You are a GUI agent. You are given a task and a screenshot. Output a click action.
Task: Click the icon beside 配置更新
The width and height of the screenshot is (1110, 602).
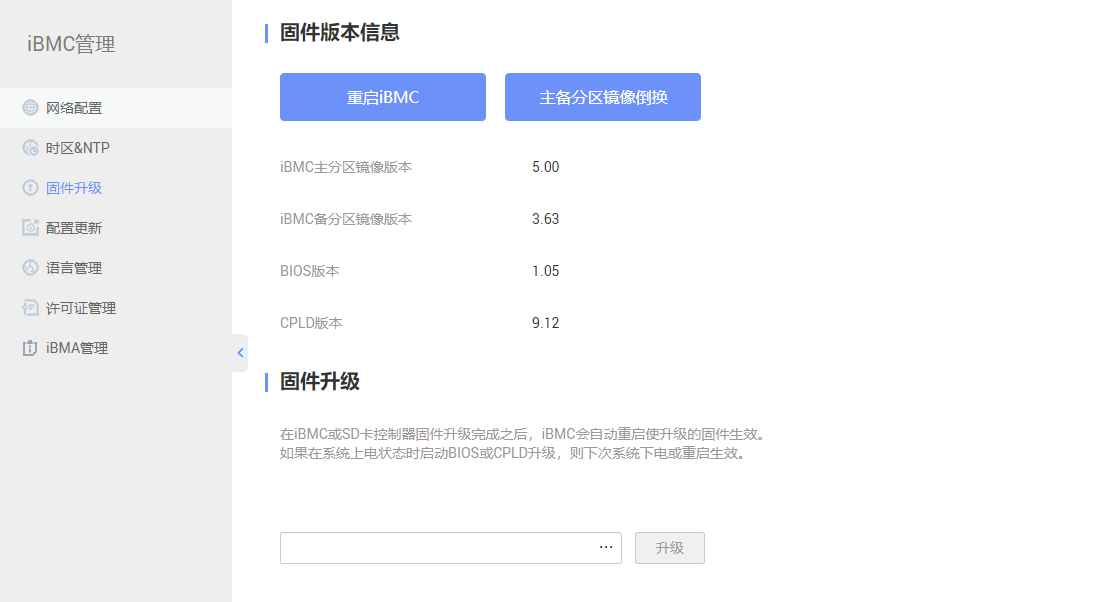point(30,227)
